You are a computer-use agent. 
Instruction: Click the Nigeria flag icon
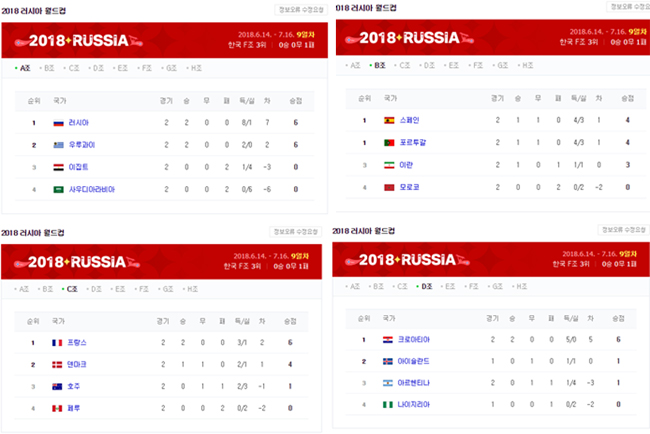click(x=388, y=404)
